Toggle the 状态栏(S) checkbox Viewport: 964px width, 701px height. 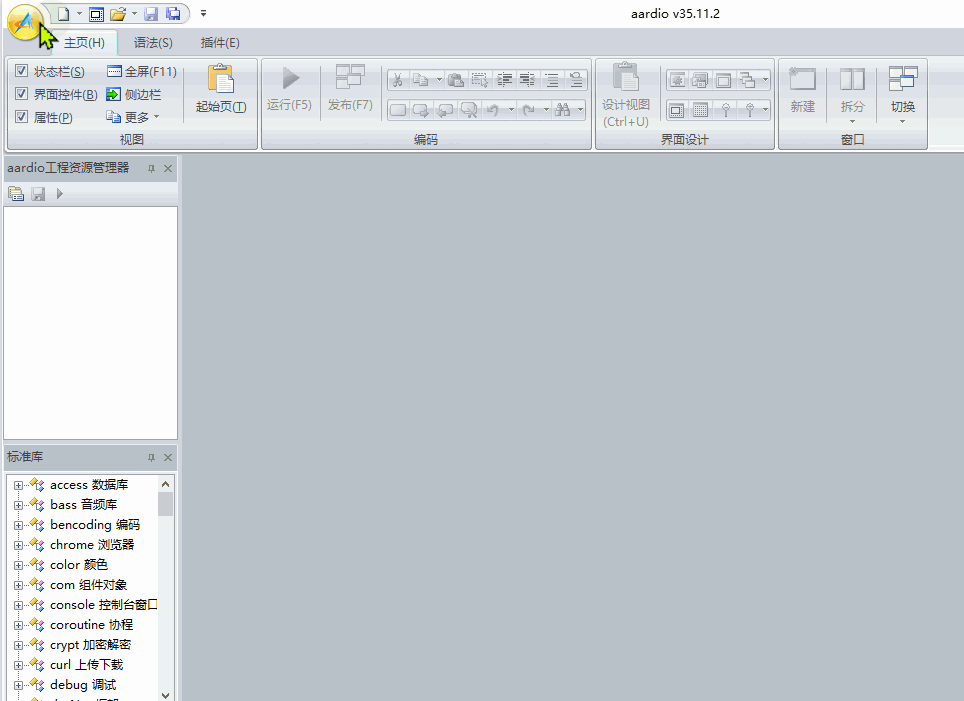coord(22,72)
